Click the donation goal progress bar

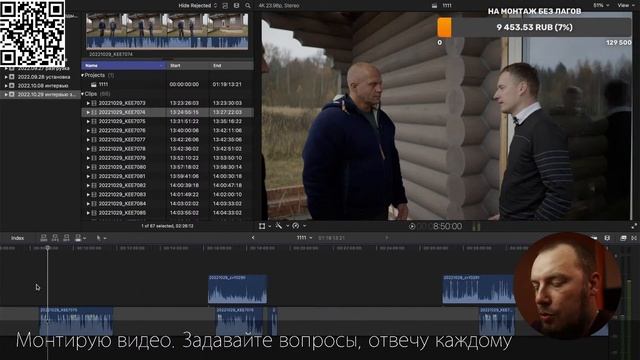pyautogui.click(x=535, y=27)
